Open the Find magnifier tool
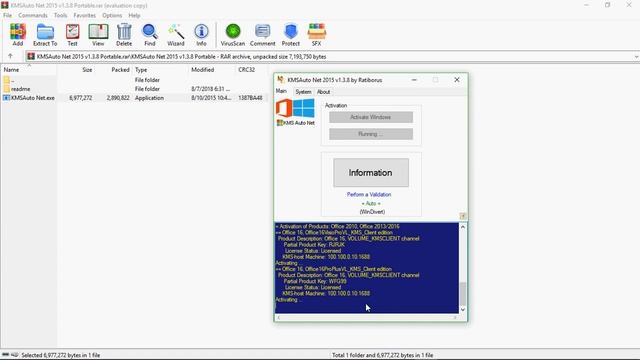 pyautogui.click(x=149, y=34)
